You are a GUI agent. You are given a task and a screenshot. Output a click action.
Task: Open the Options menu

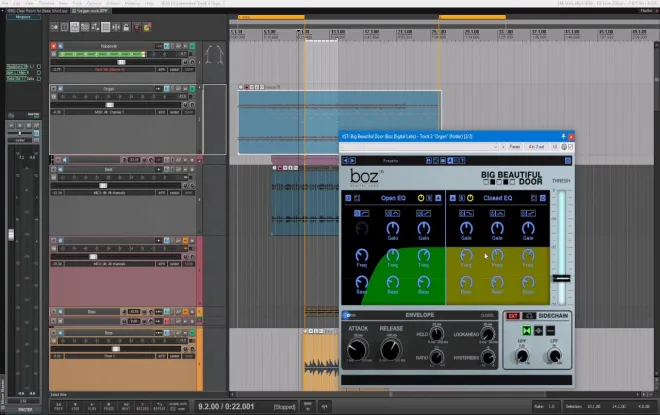(94, 3)
